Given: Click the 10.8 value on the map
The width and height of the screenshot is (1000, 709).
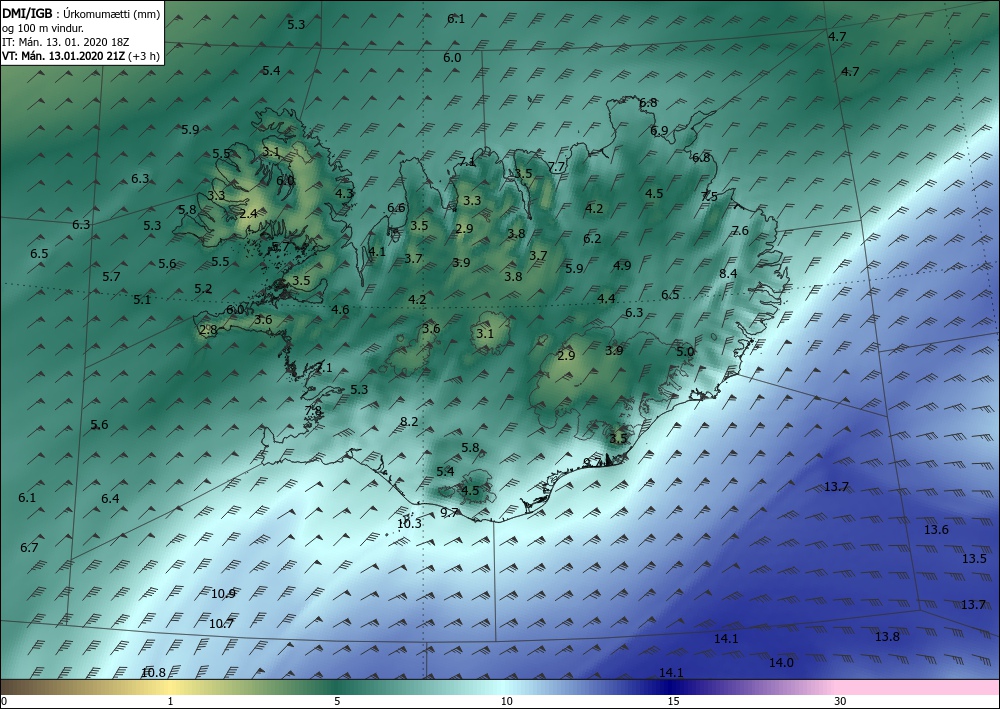Looking at the screenshot, I should [153, 673].
